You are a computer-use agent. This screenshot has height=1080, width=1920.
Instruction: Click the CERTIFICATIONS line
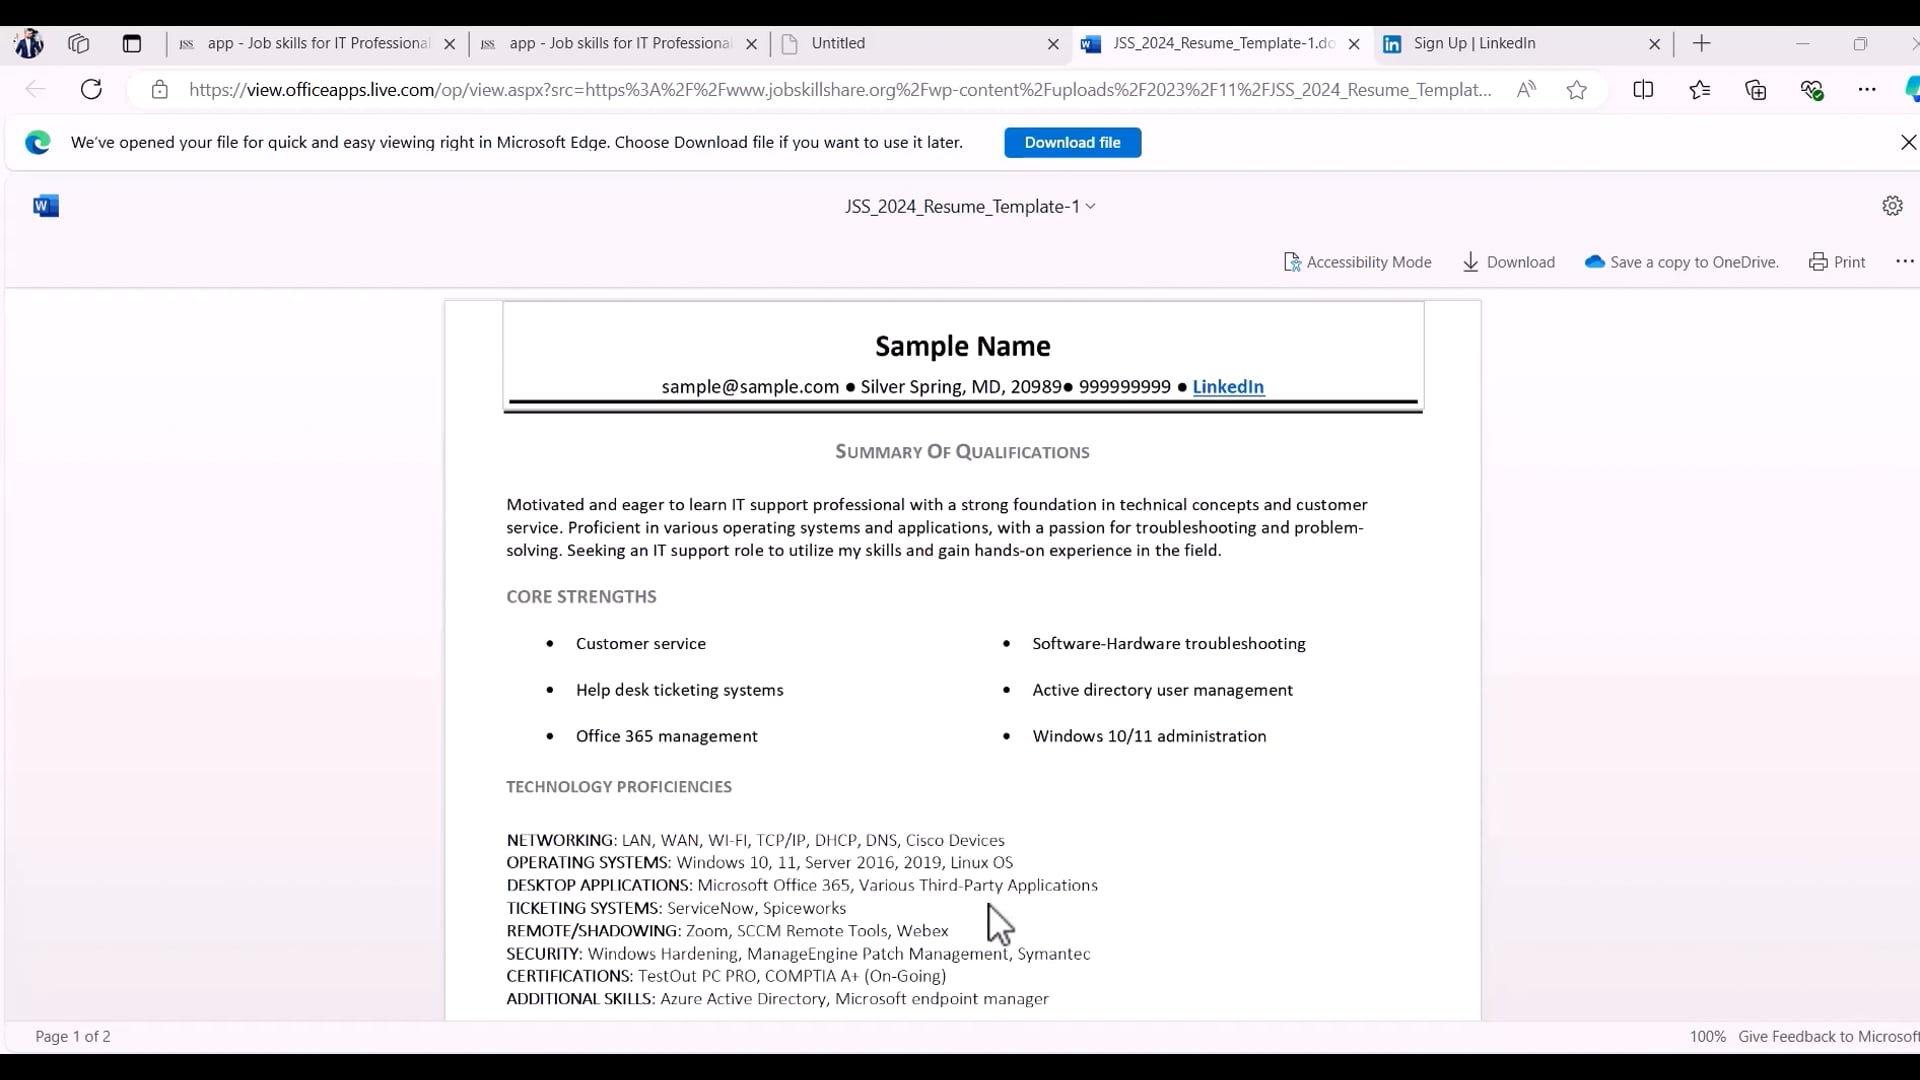726,976
